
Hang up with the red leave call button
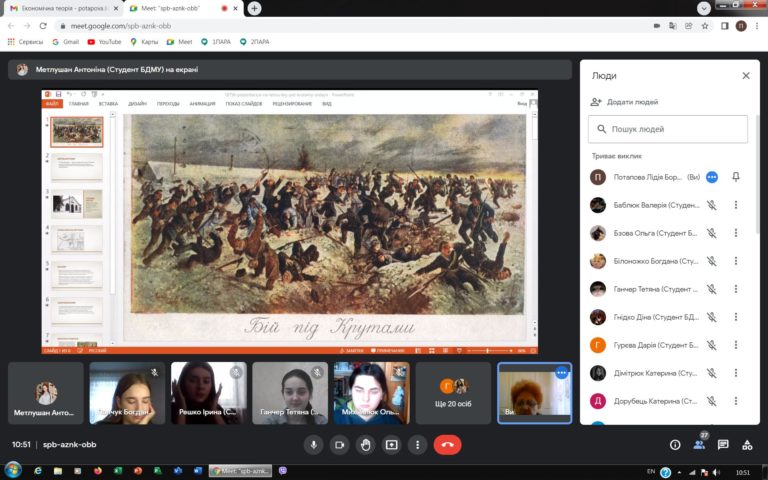(447, 445)
